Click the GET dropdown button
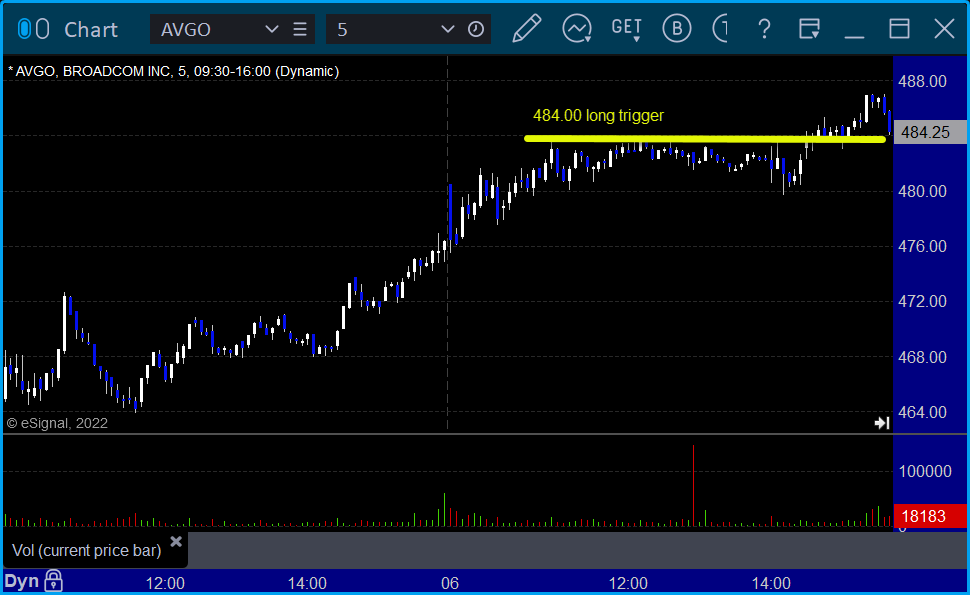The height and width of the screenshot is (595, 970). coord(627,29)
